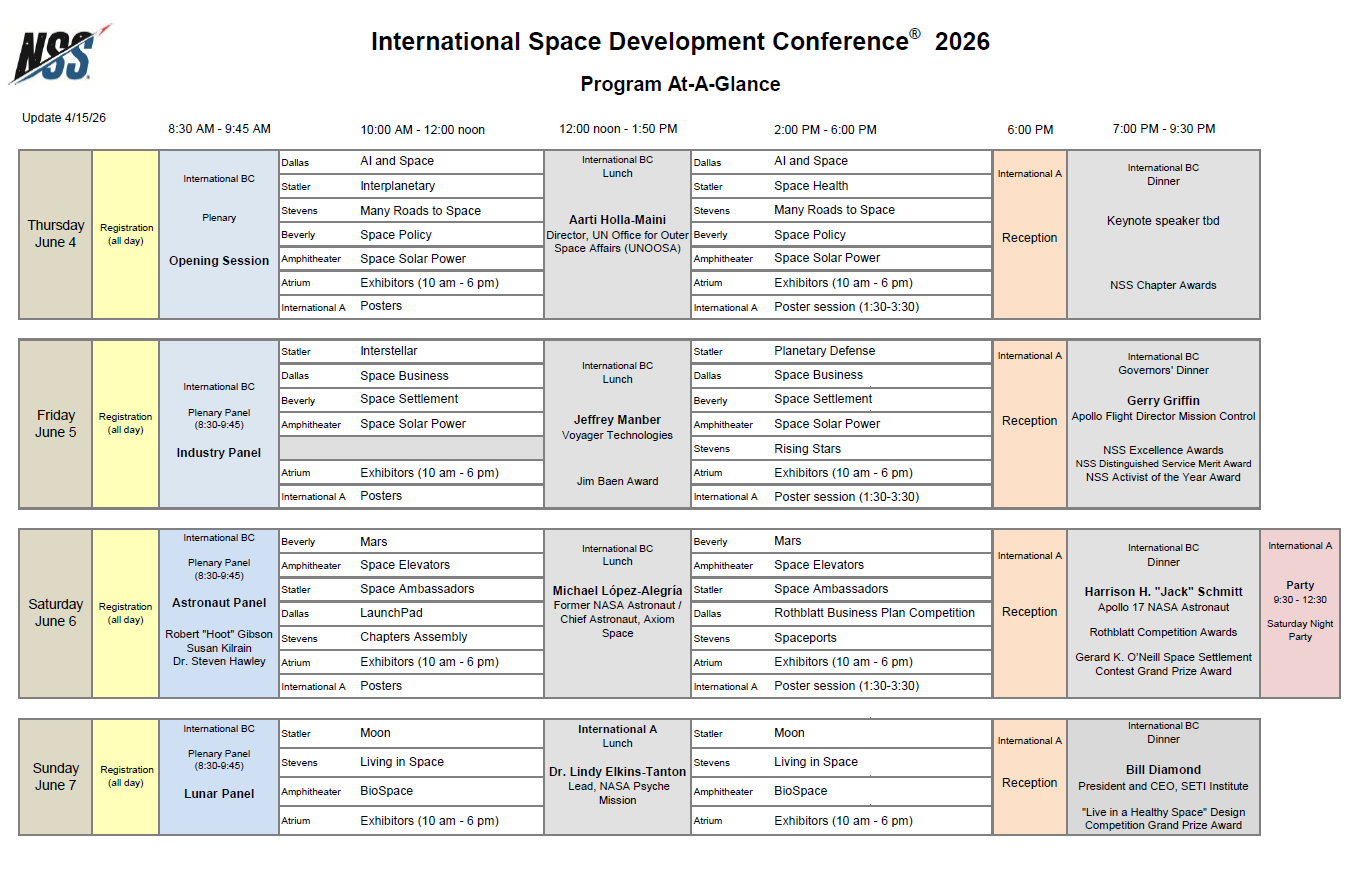This screenshot has width=1360, height=871.
Task: Open Saturday's Astronaut Panel plenary
Action: 219,603
